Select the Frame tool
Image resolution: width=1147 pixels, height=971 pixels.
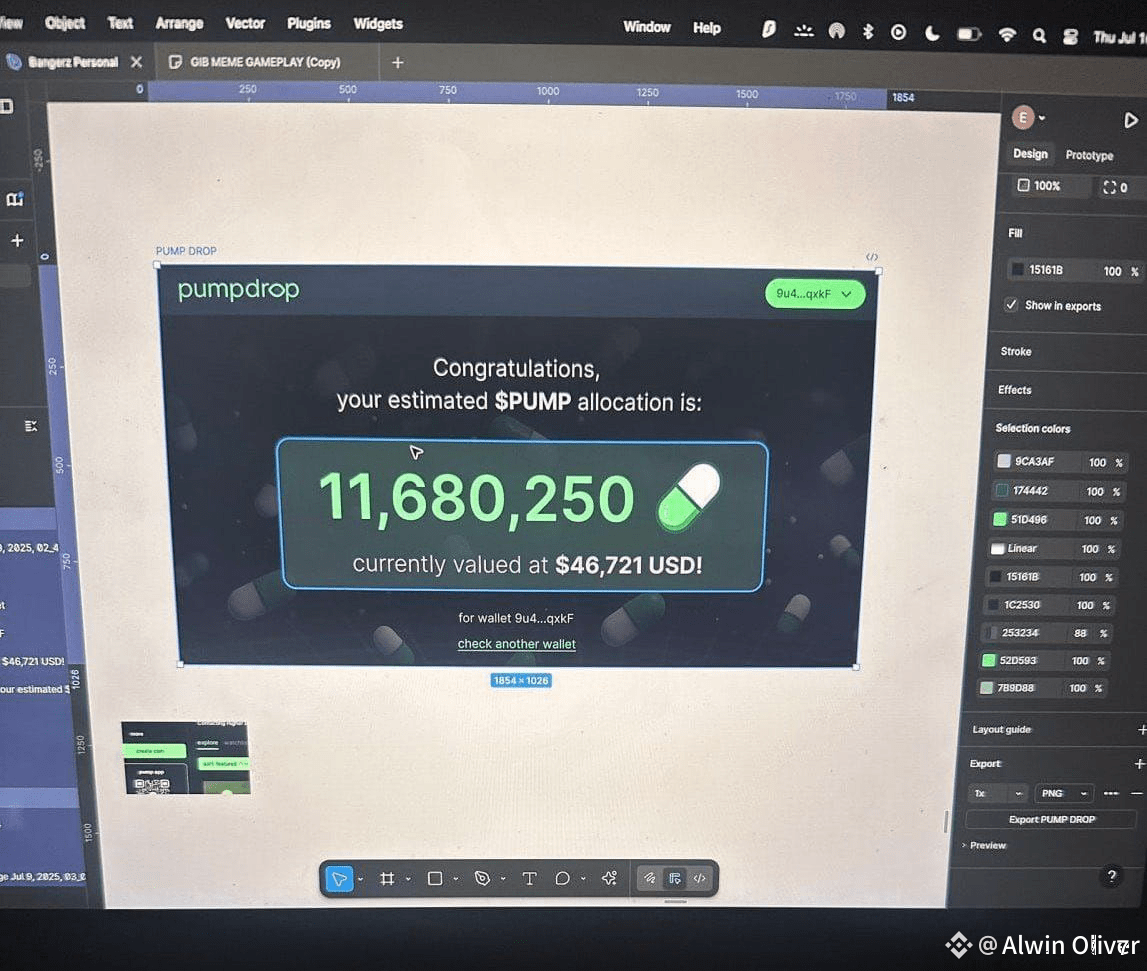387,878
